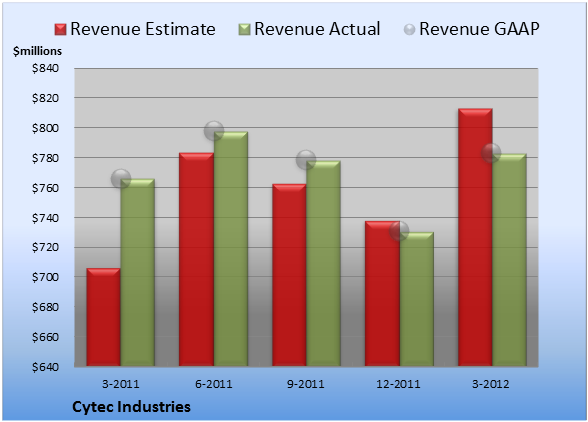Click the '$720' y-axis value
588x422 pixels.
pos(45,247)
